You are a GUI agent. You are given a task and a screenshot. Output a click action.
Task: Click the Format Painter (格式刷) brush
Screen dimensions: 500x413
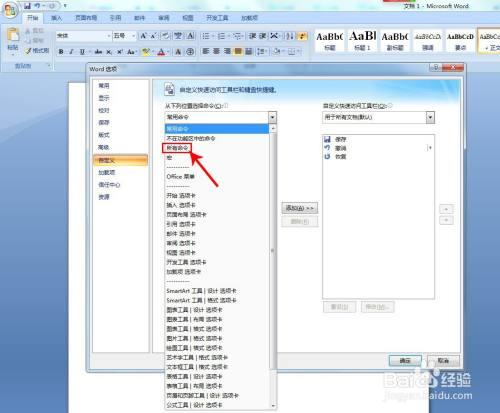[37, 51]
